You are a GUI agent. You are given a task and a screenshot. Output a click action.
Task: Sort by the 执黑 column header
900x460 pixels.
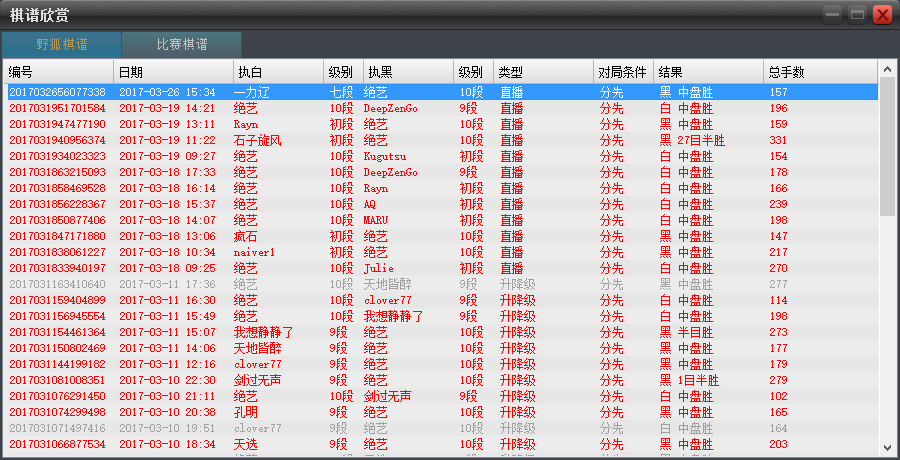coord(408,72)
